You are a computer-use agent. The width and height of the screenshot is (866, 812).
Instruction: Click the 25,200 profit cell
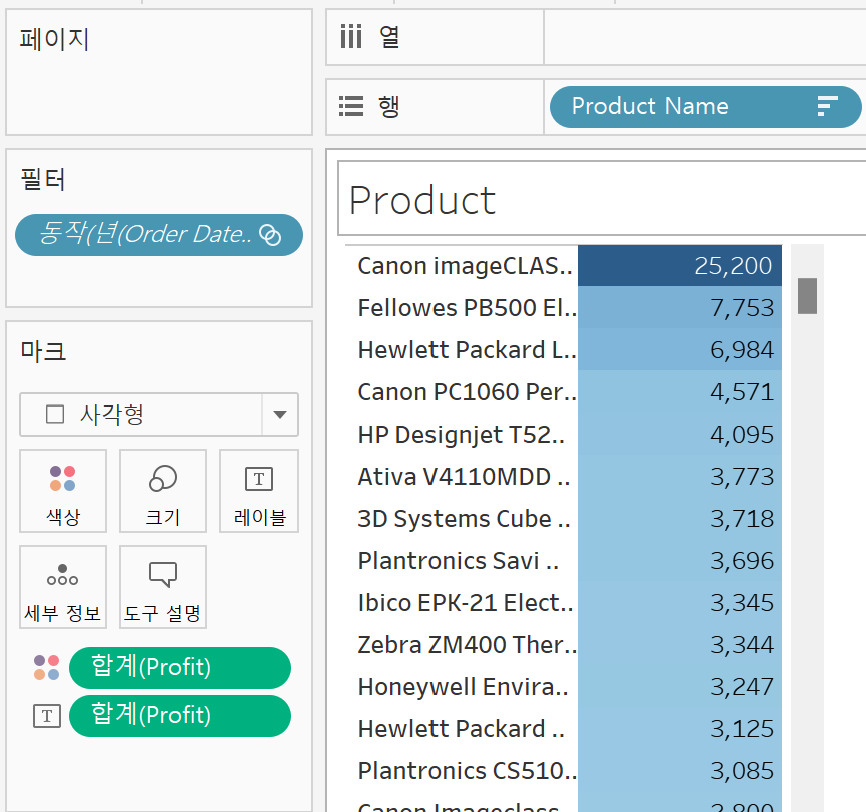click(x=680, y=266)
